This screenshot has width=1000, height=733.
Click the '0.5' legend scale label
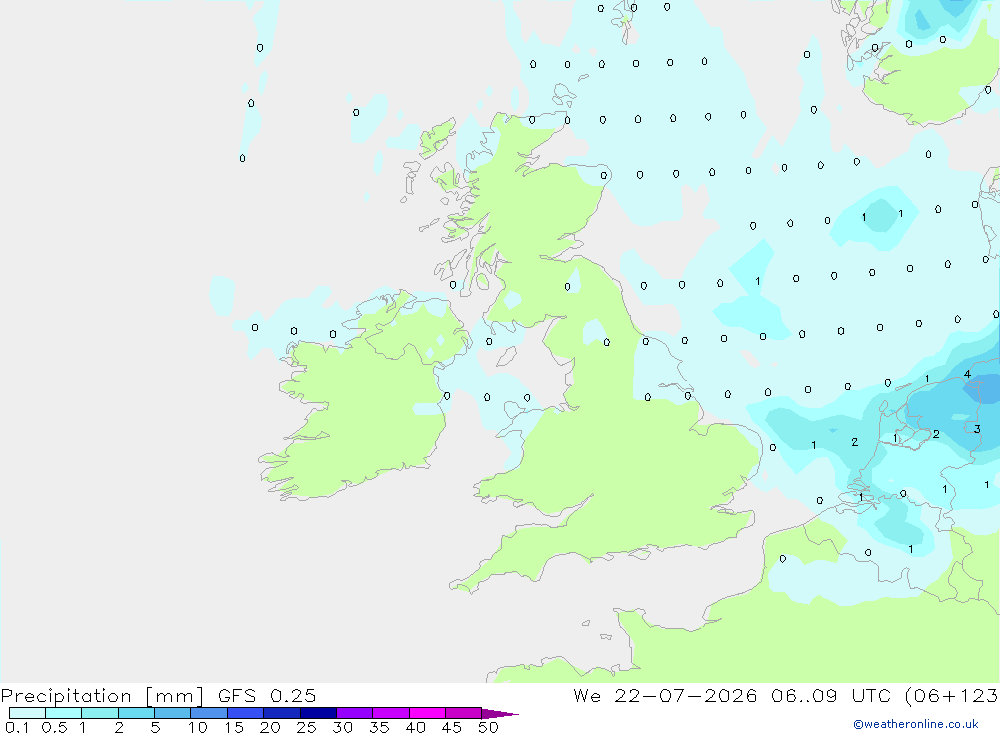[54, 727]
